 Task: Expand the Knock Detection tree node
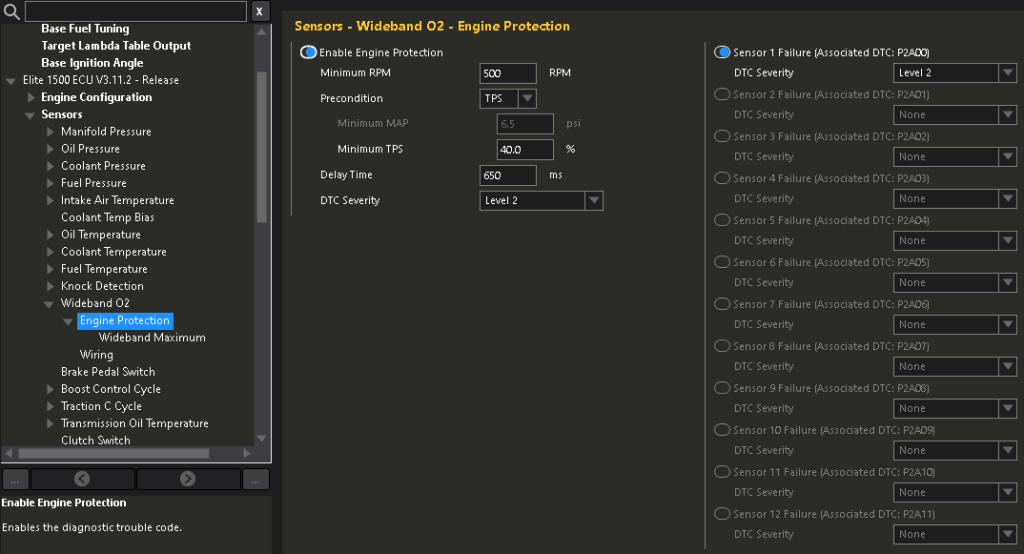[x=51, y=287]
